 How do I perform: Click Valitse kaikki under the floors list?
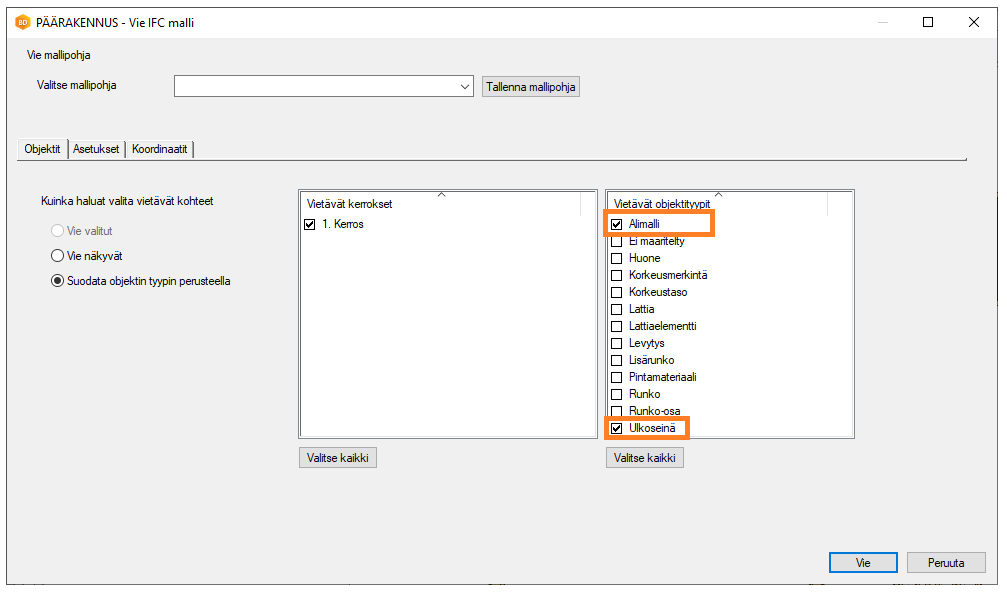pos(338,458)
